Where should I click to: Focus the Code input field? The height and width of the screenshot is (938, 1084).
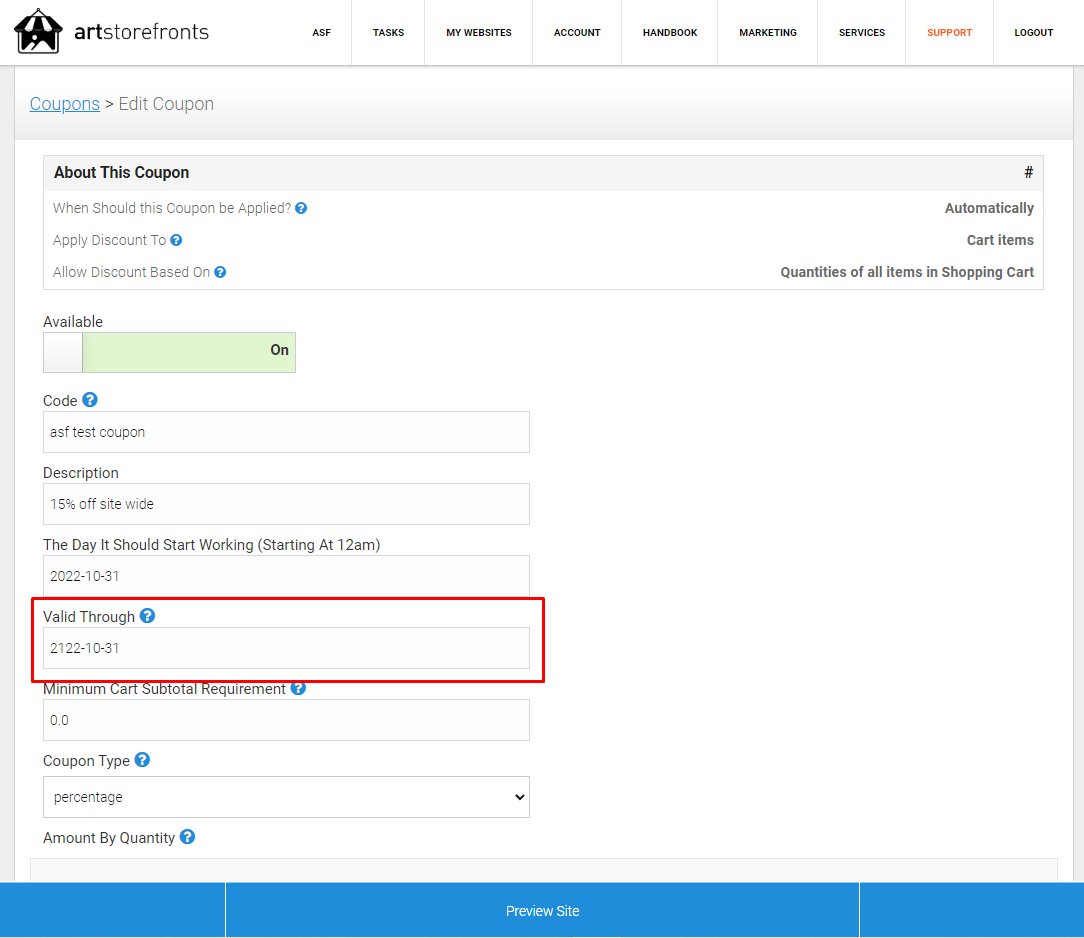click(x=286, y=432)
